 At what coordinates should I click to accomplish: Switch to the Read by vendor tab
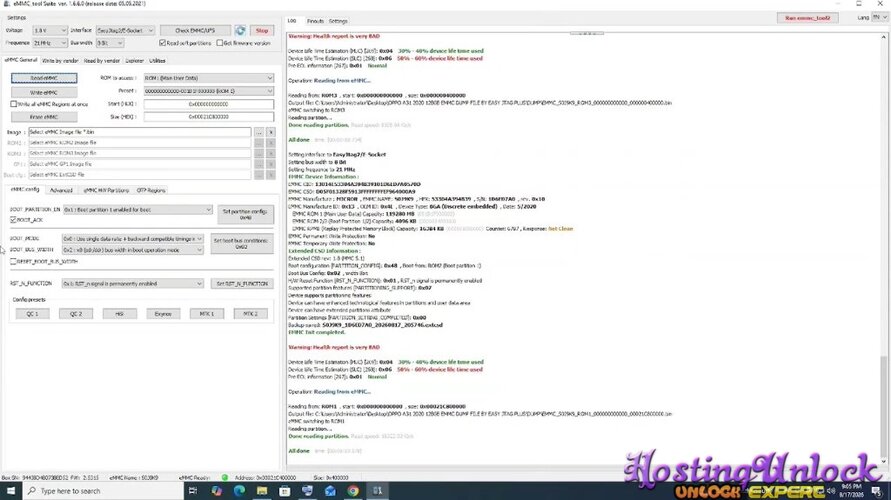coord(102,60)
